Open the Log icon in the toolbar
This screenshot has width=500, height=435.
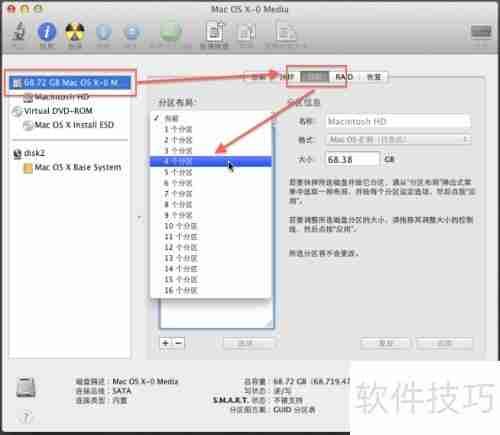(481, 33)
